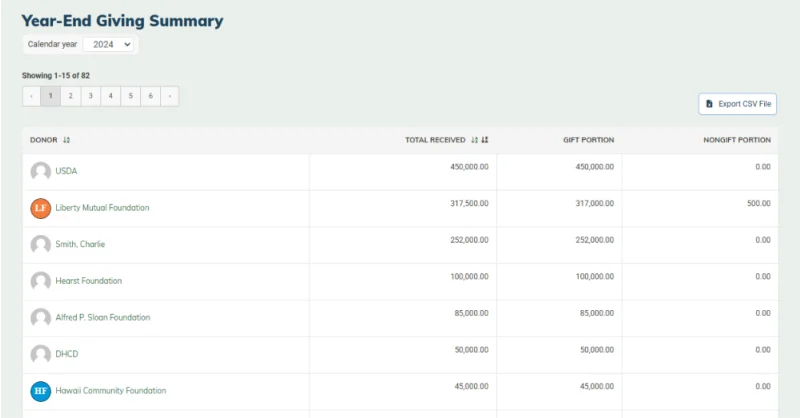This screenshot has width=800, height=418.
Task: Click USDA donor avatar icon
Action: point(40,171)
